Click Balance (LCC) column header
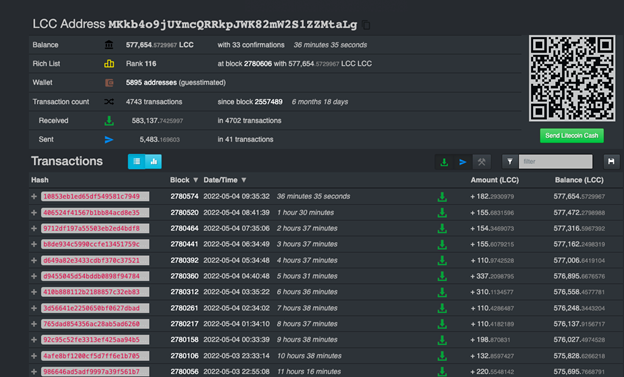This screenshot has width=624, height=377. (579, 180)
